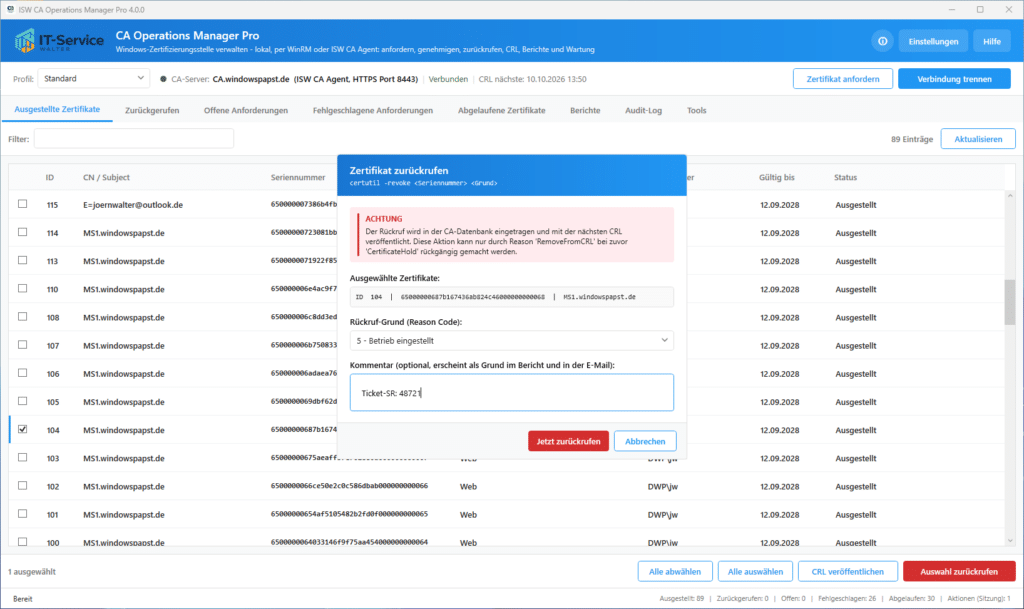Open the Audit-Log tab

click(x=643, y=110)
